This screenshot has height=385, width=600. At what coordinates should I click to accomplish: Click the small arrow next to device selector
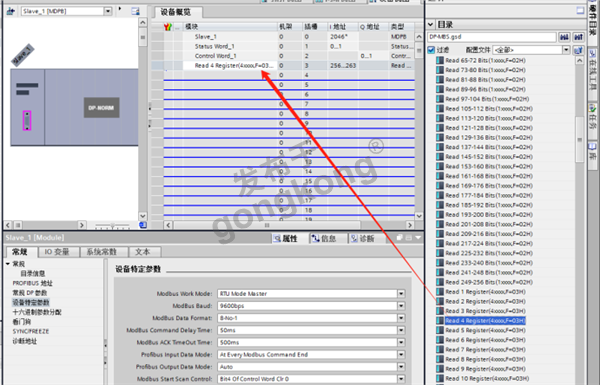(120, 8)
